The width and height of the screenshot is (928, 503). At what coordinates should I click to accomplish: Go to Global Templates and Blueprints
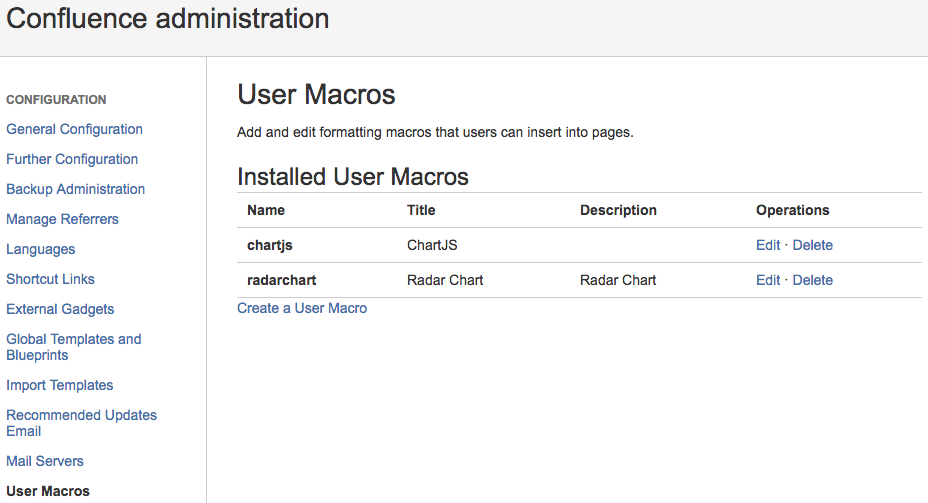pos(73,346)
